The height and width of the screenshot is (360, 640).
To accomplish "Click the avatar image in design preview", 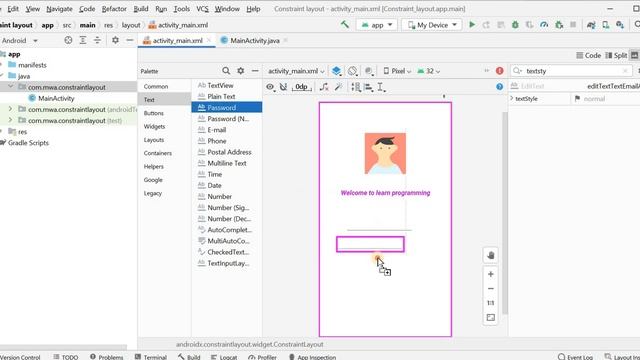I will 385,153.
